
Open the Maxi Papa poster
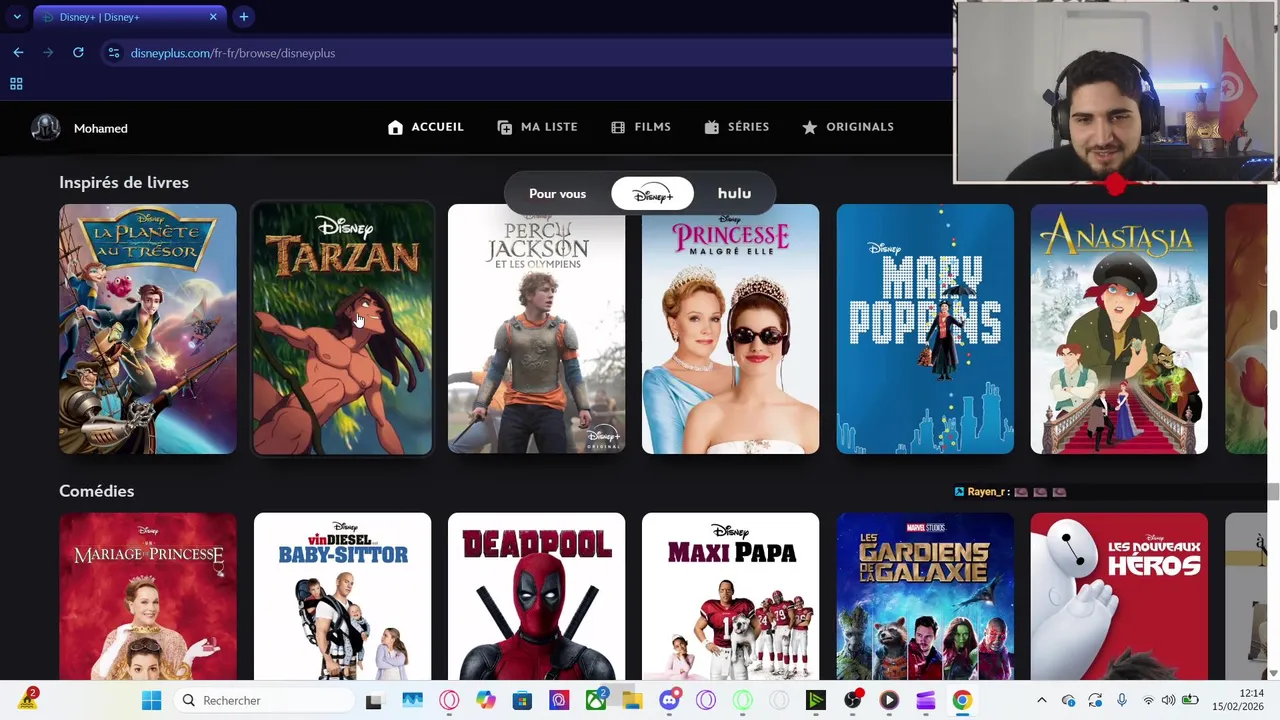pyautogui.click(x=730, y=597)
